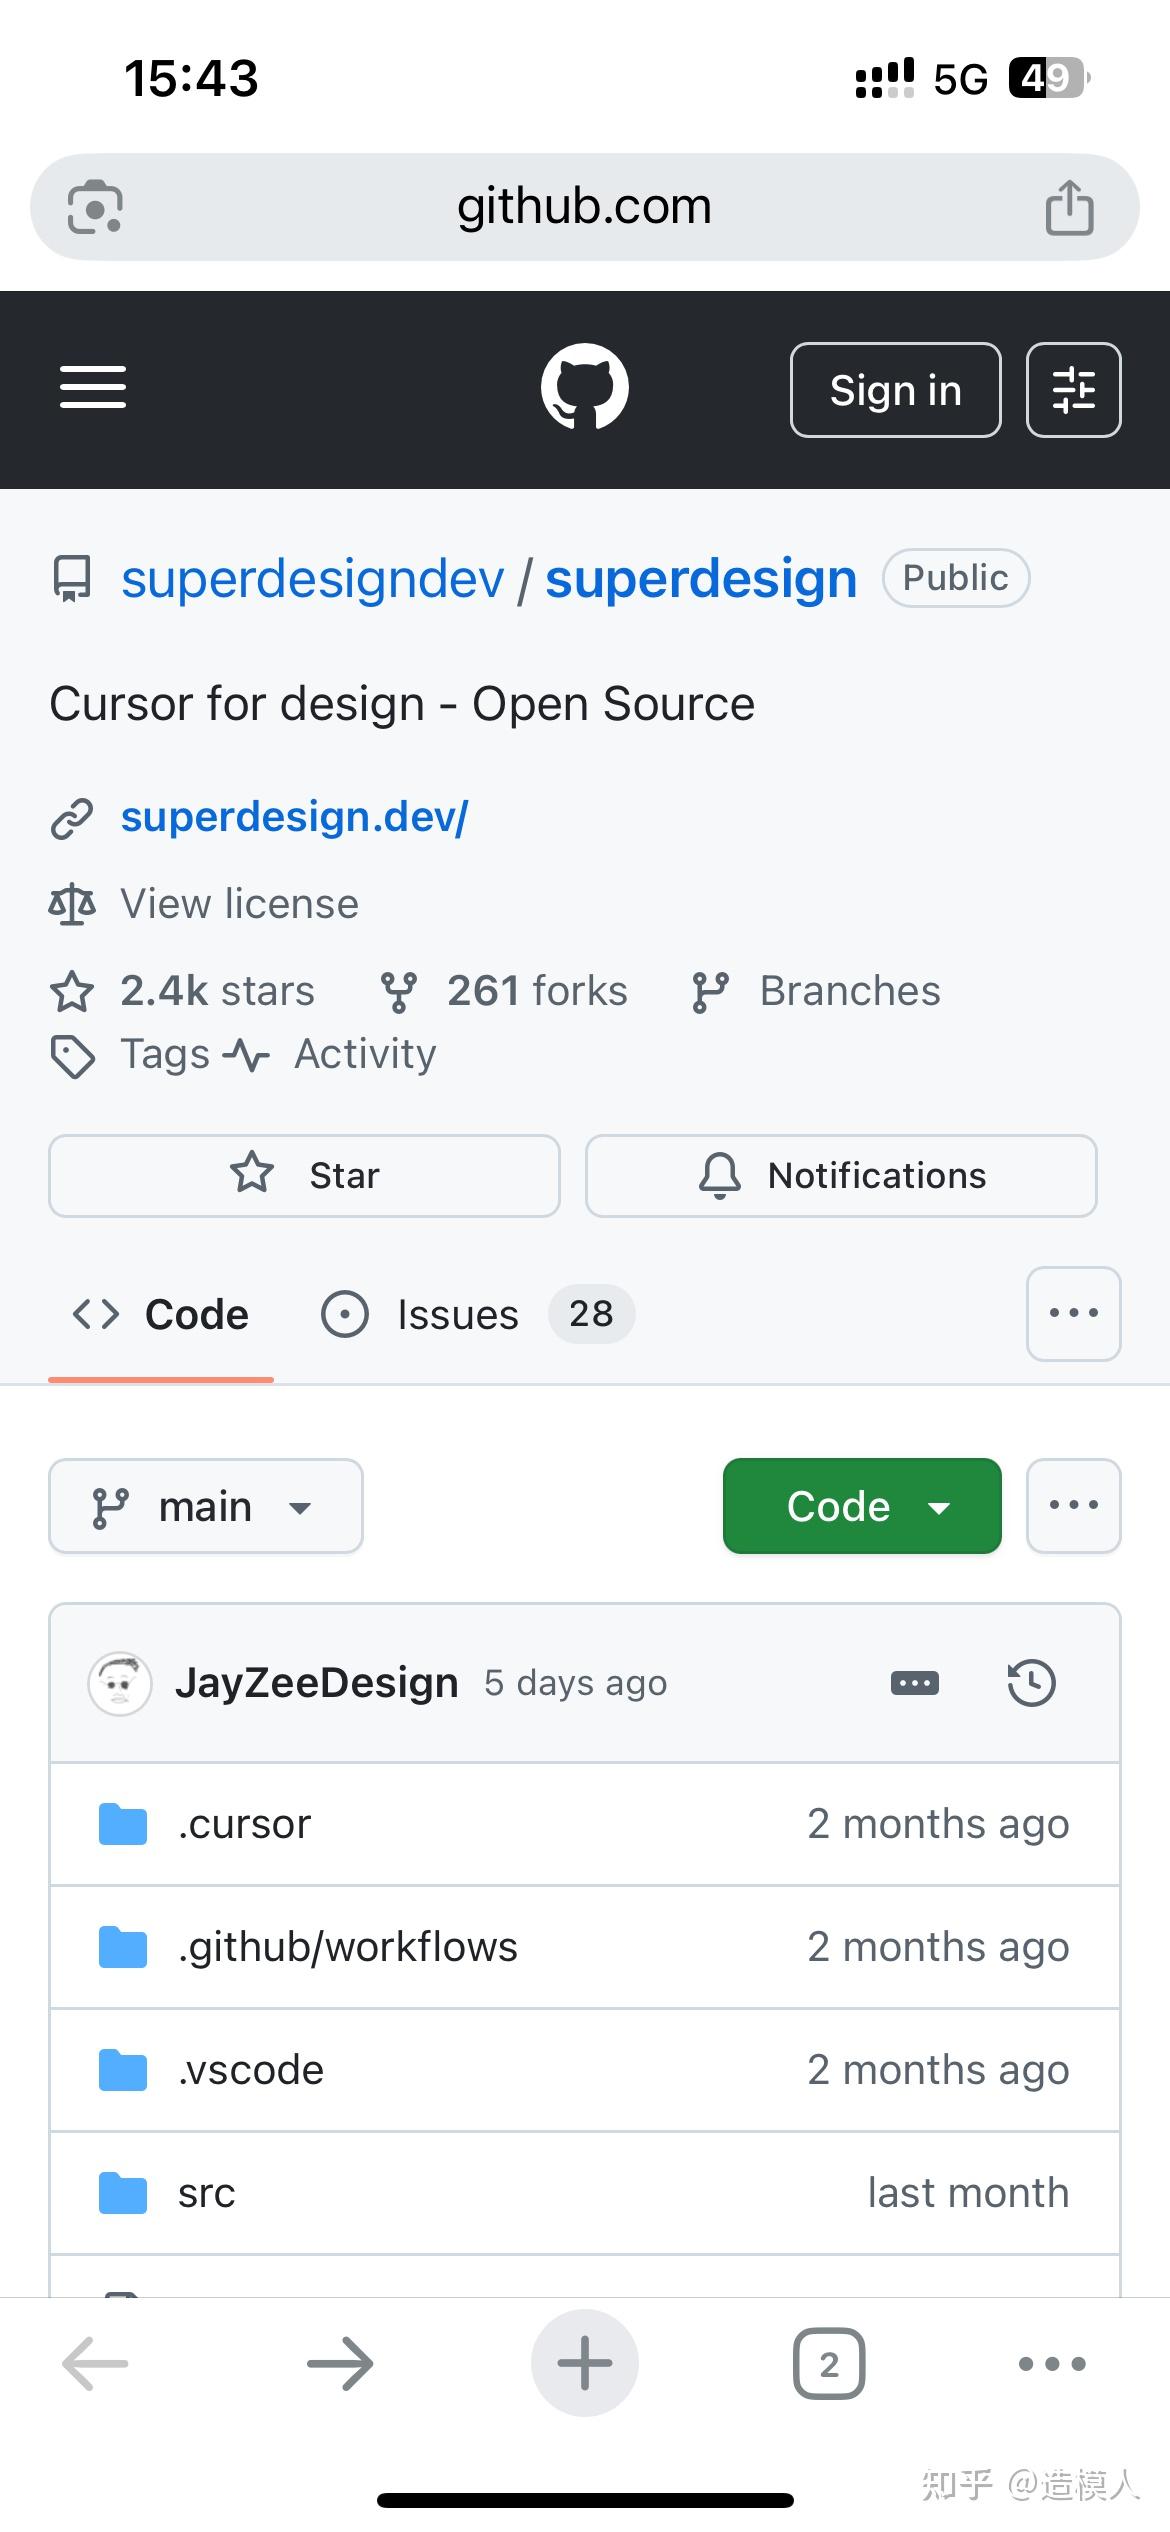Open the superdesign.dev website link
Image resolution: width=1170 pixels, height=2532 pixels.
(294, 817)
